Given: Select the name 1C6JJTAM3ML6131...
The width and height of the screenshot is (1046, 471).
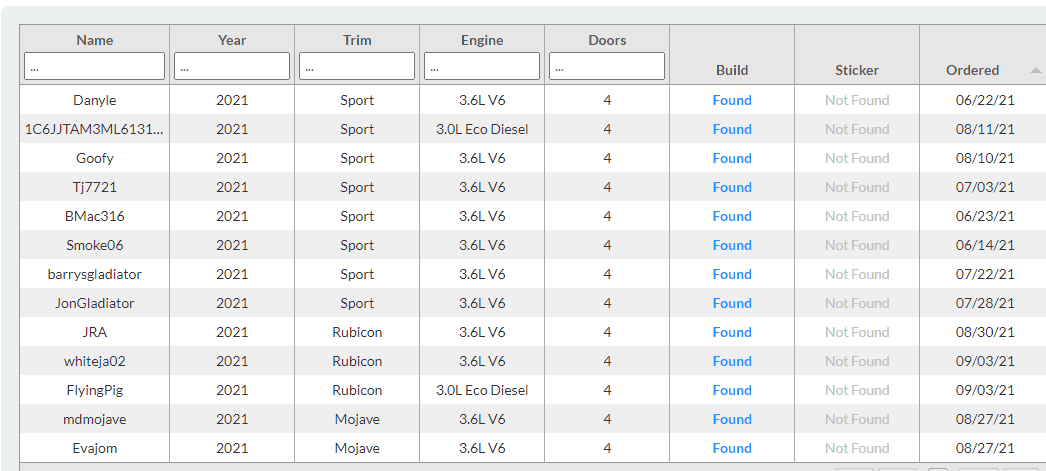Looking at the screenshot, I should click(95, 129).
